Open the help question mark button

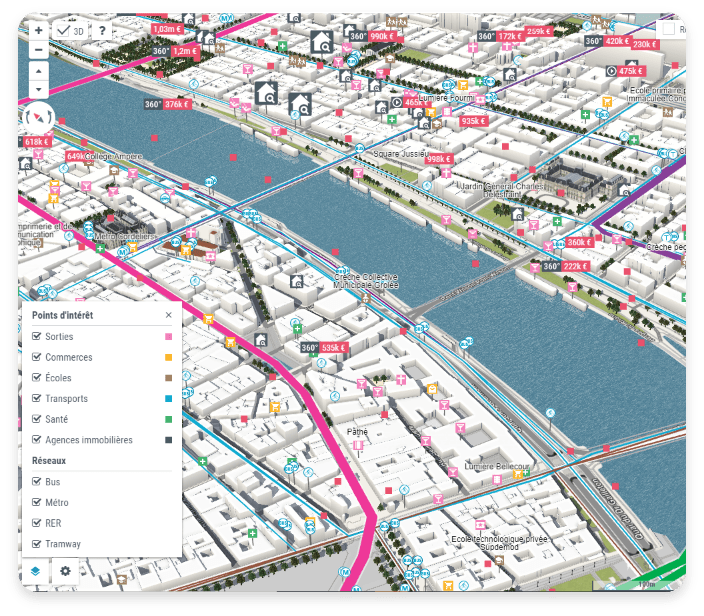102,31
